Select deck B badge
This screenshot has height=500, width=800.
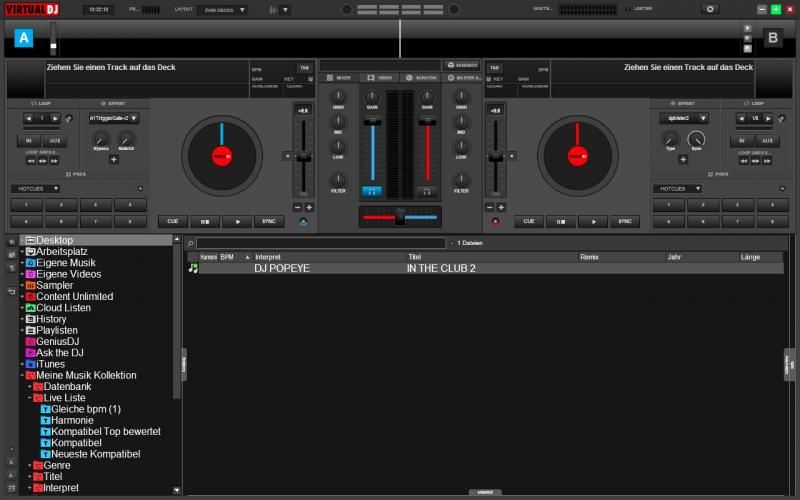click(773, 38)
